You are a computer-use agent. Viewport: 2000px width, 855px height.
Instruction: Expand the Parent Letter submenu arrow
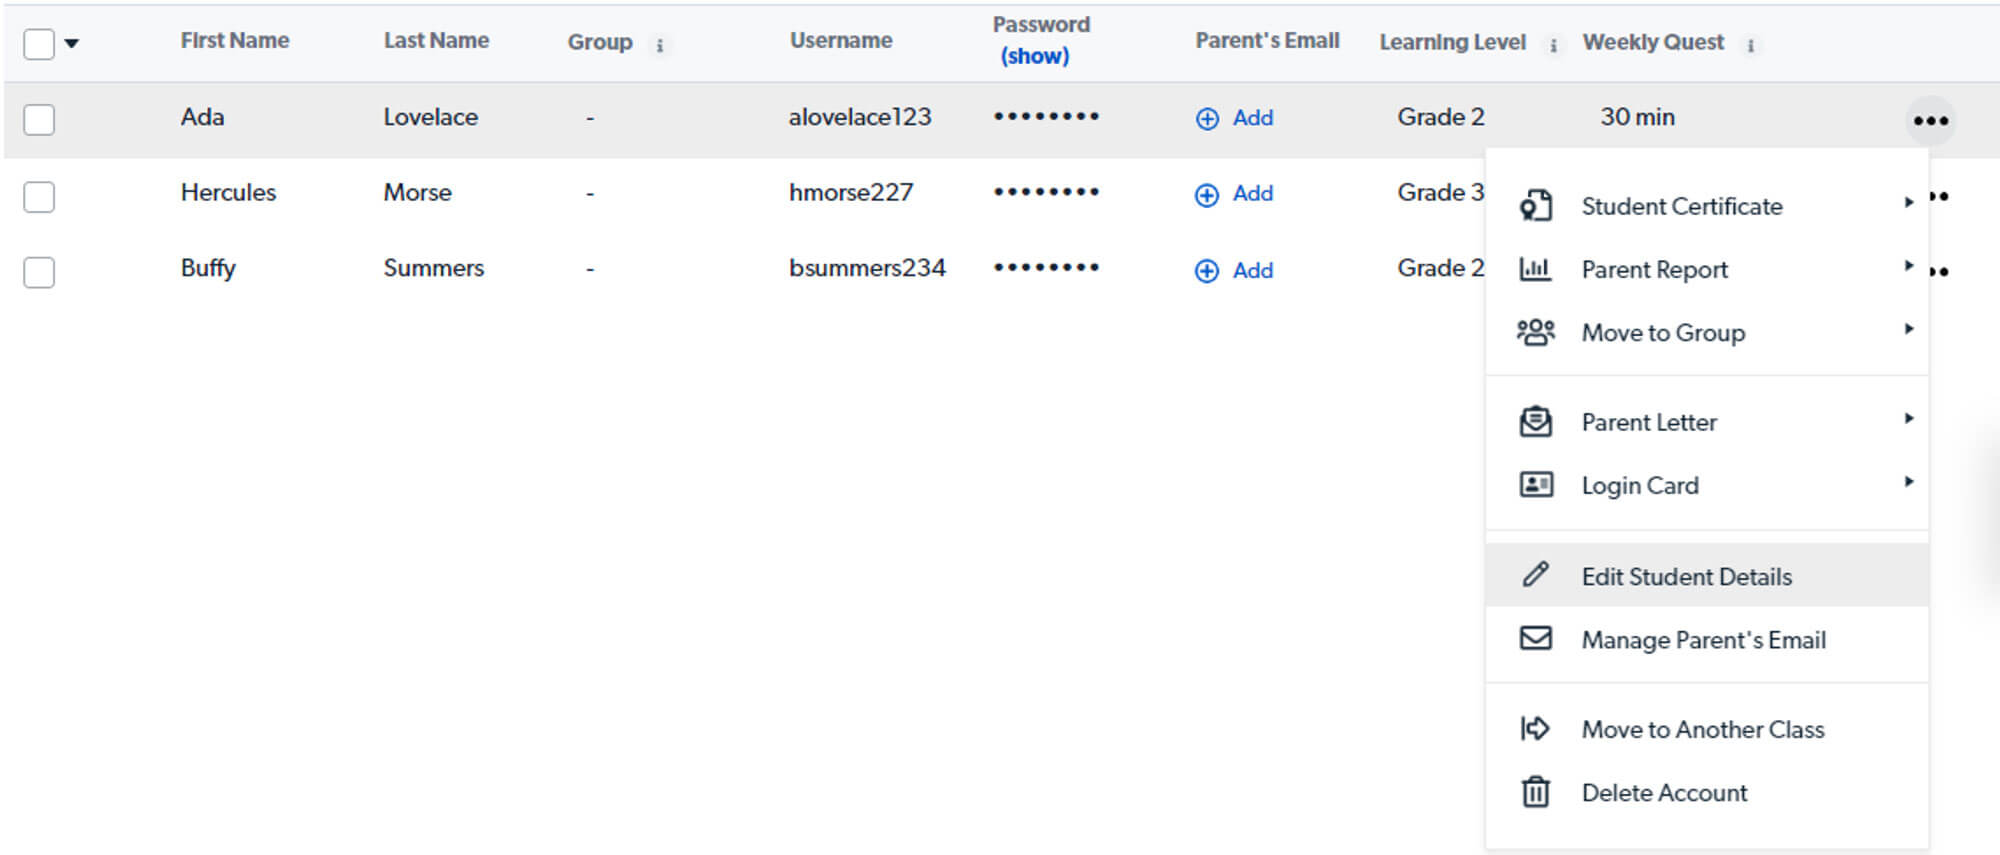1908,419
